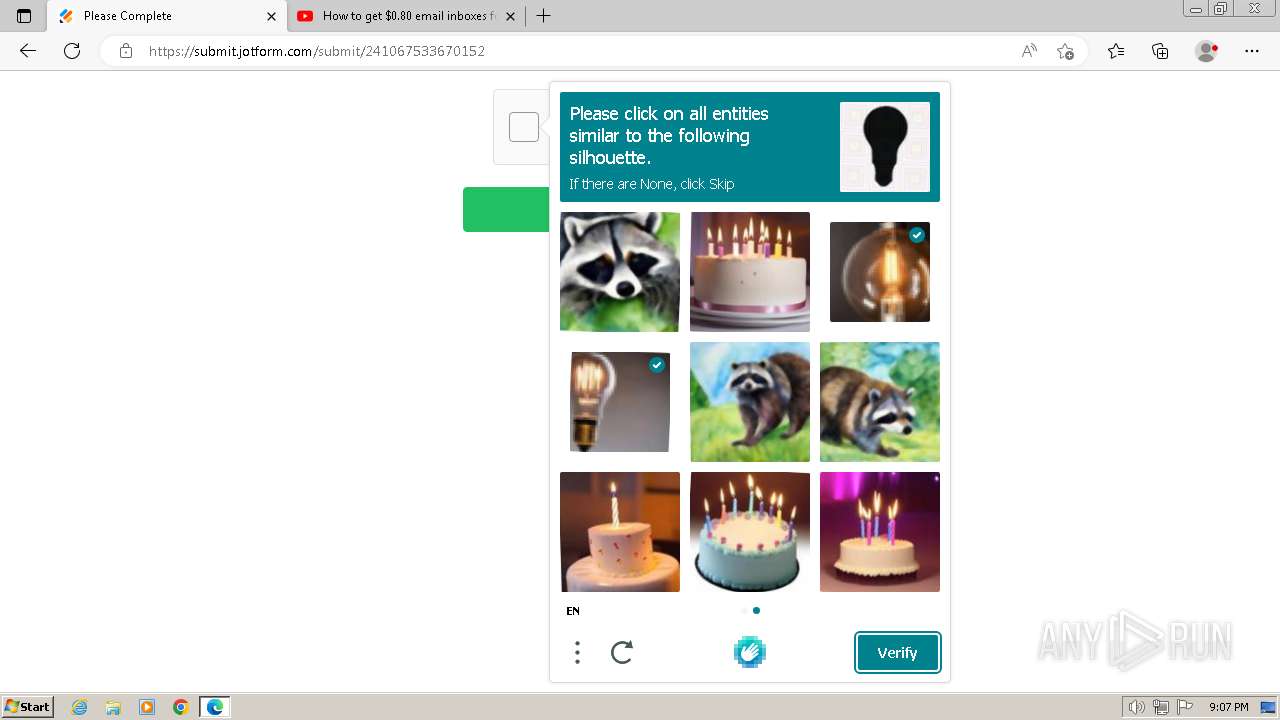The height and width of the screenshot is (720, 1280).
Task: Click the Action Center flag tray icon
Action: tap(1184, 707)
